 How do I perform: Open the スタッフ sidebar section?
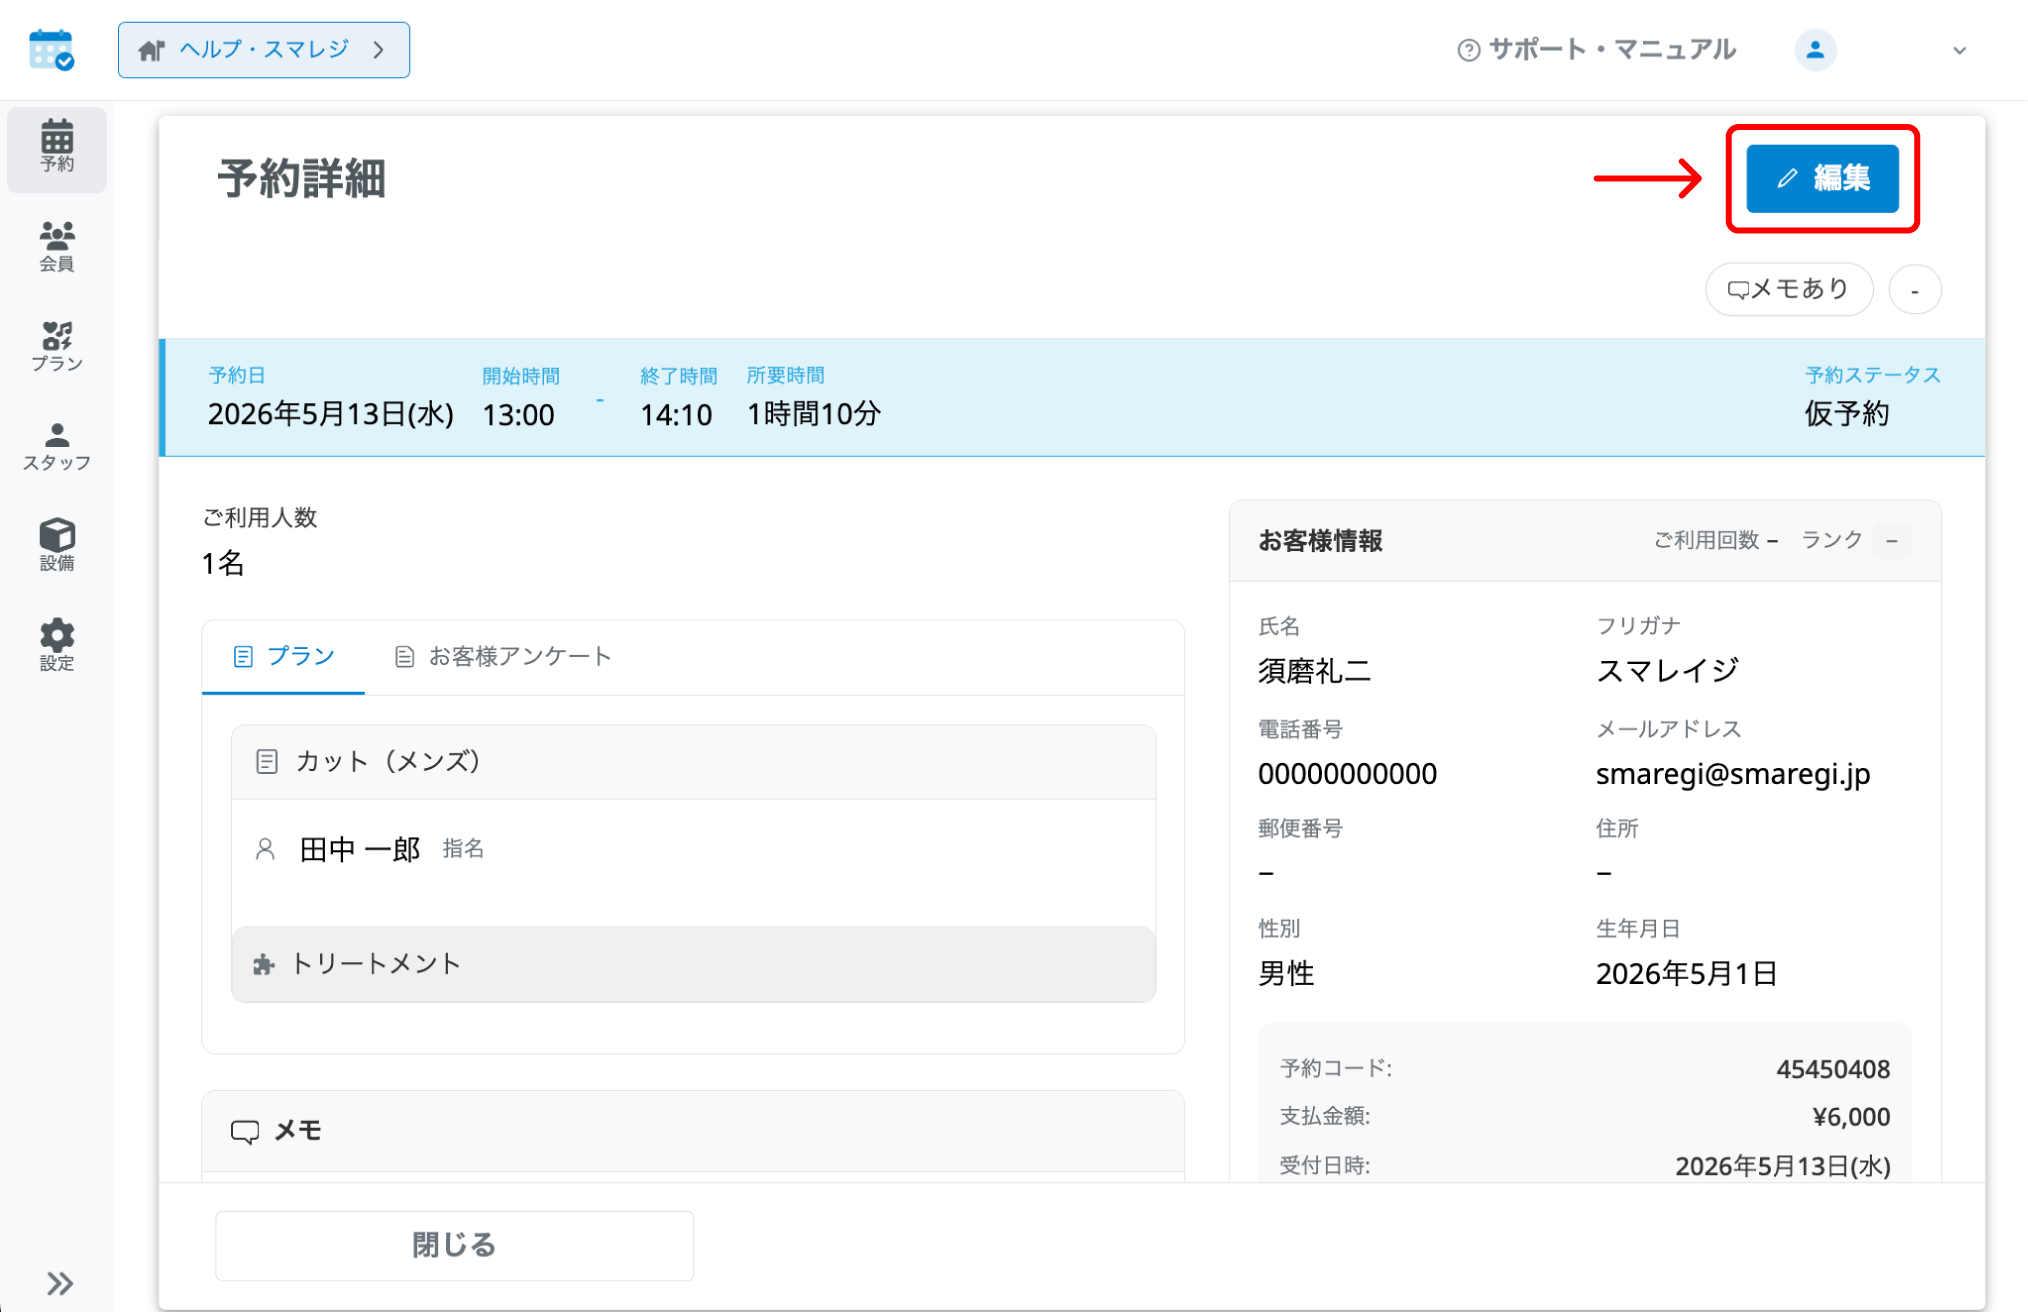[57, 447]
